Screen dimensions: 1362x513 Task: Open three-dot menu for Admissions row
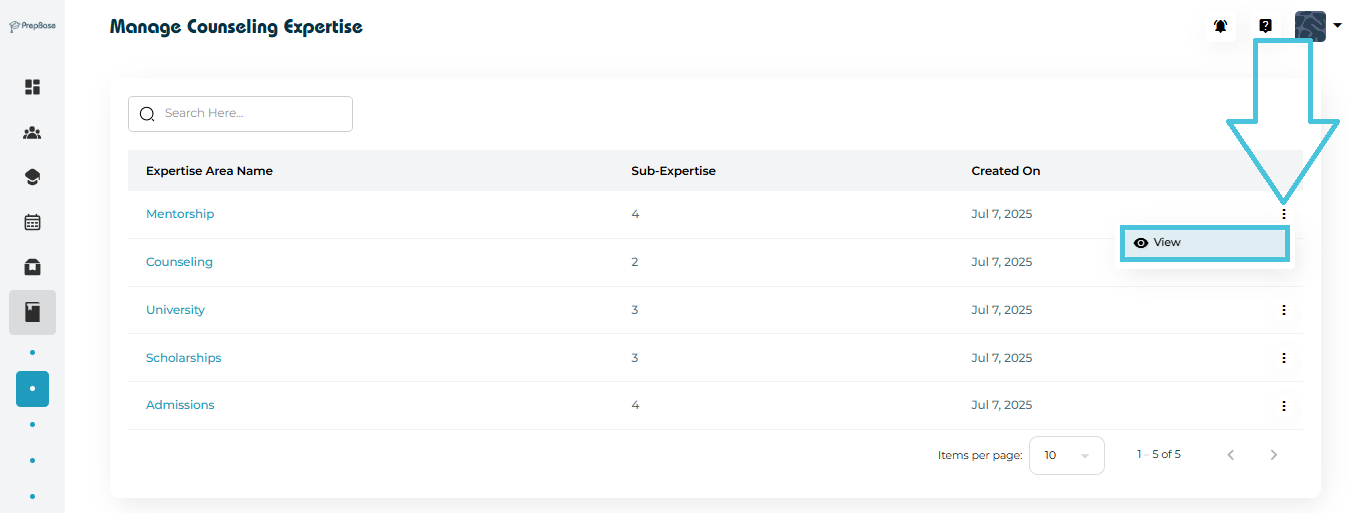coord(1283,406)
